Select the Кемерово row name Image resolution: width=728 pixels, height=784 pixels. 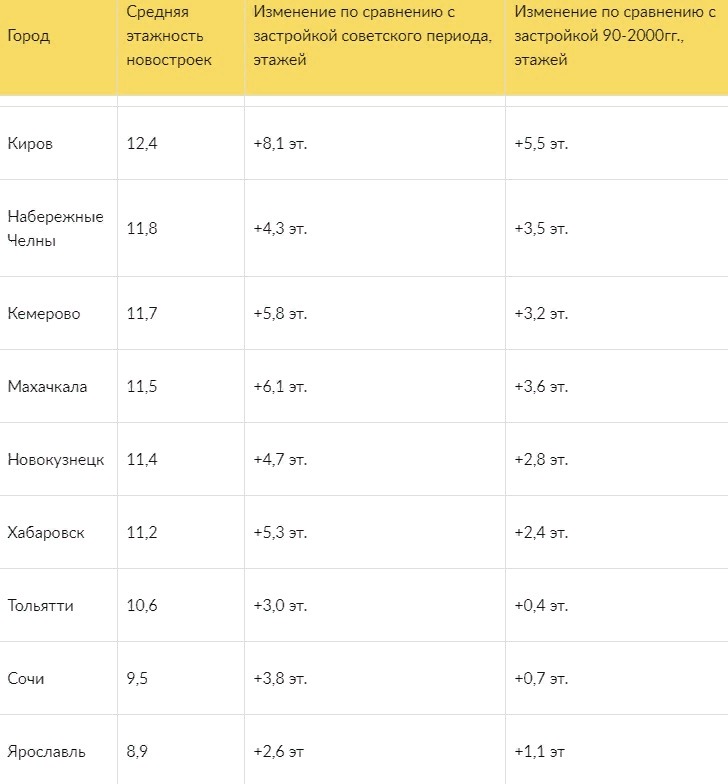tap(44, 314)
